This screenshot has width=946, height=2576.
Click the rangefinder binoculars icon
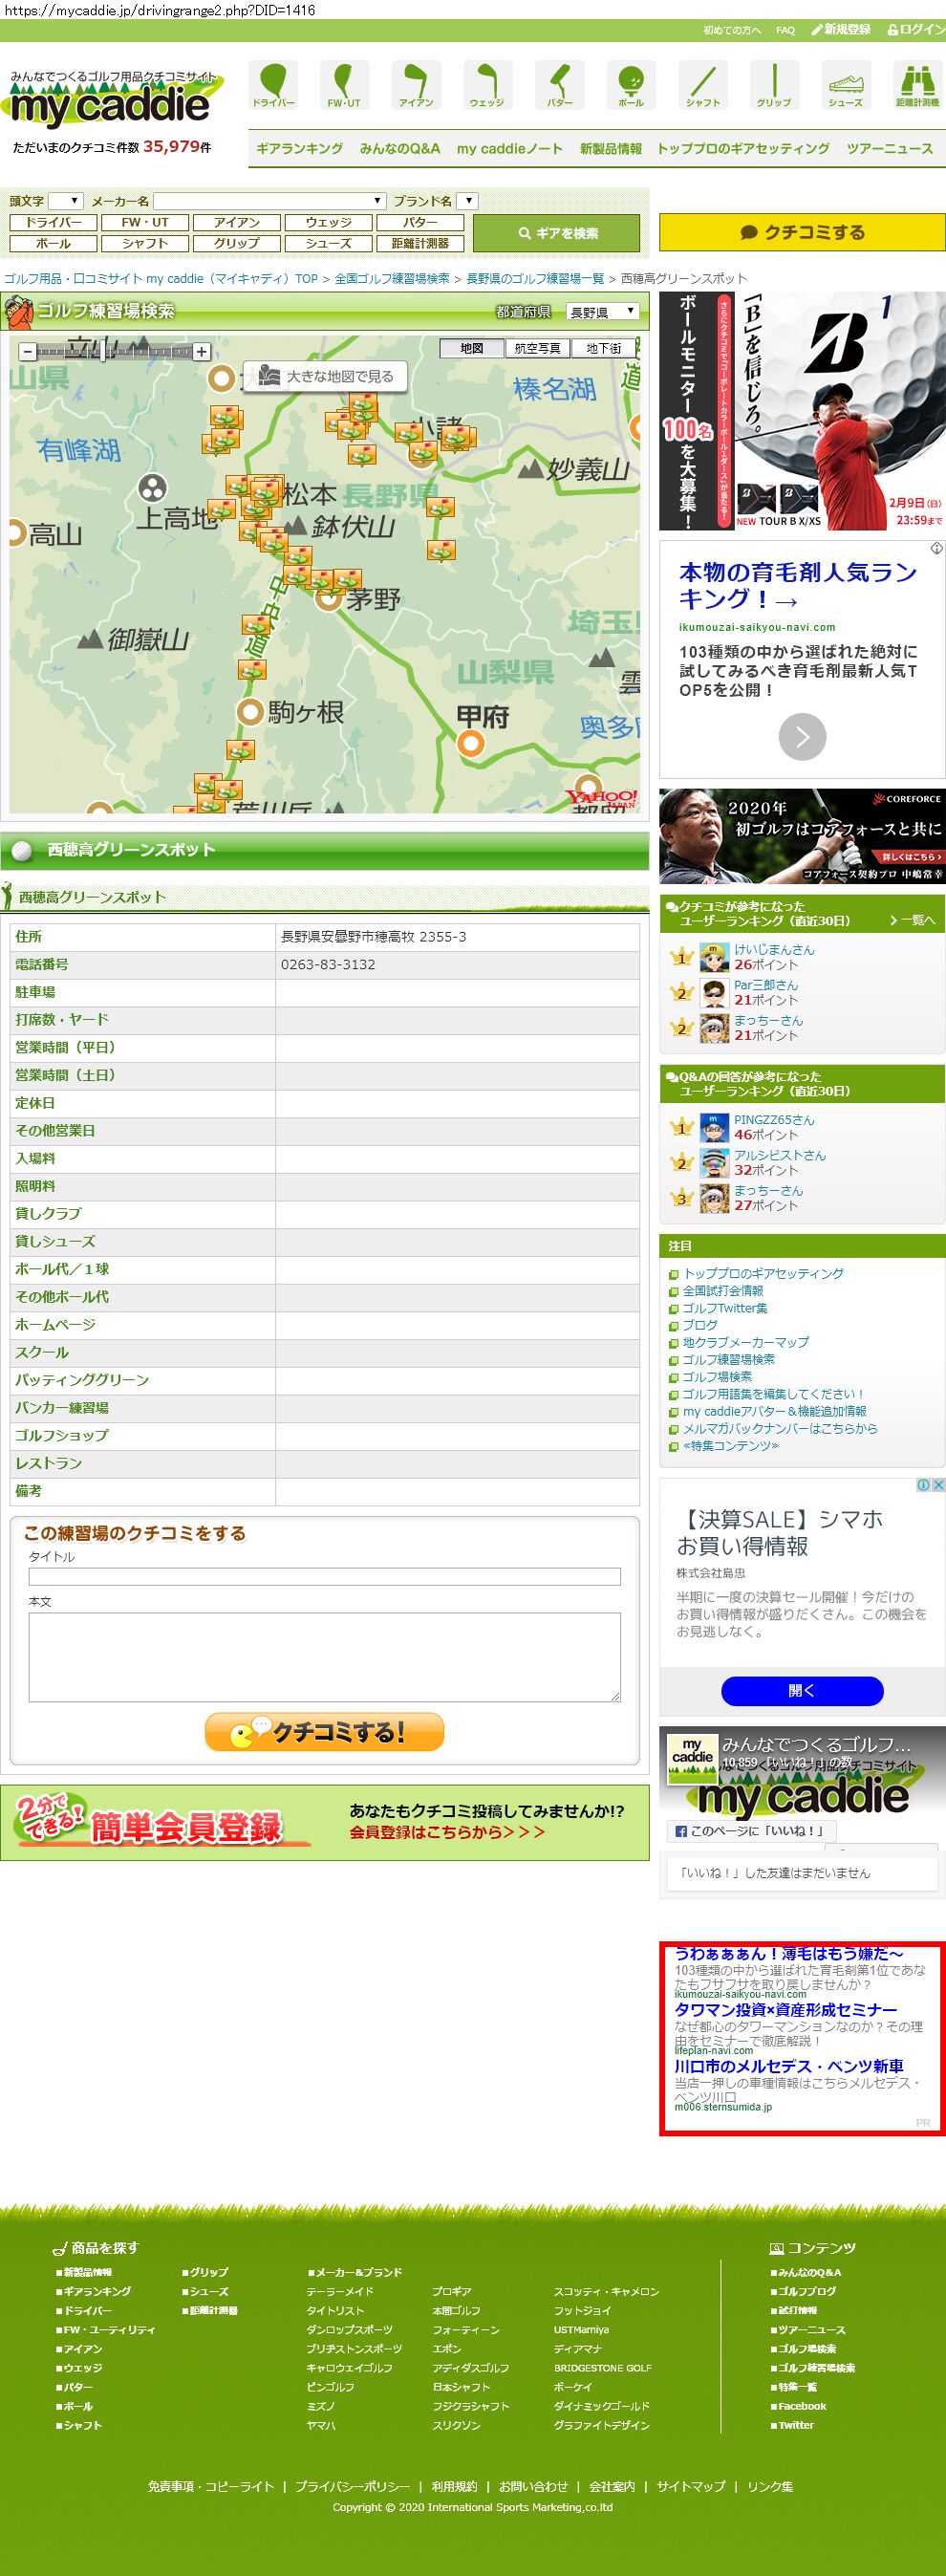(916, 84)
